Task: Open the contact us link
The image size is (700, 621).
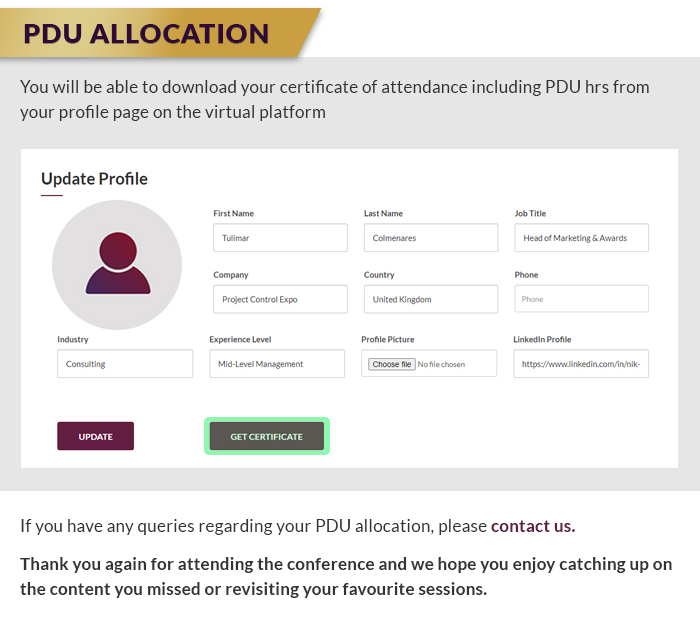Action: tap(533, 526)
